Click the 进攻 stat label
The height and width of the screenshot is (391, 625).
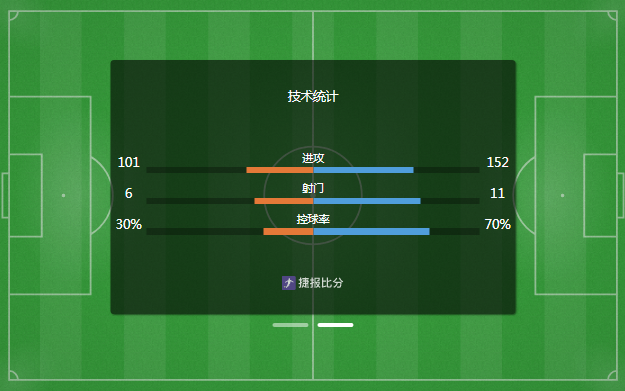coord(313,158)
